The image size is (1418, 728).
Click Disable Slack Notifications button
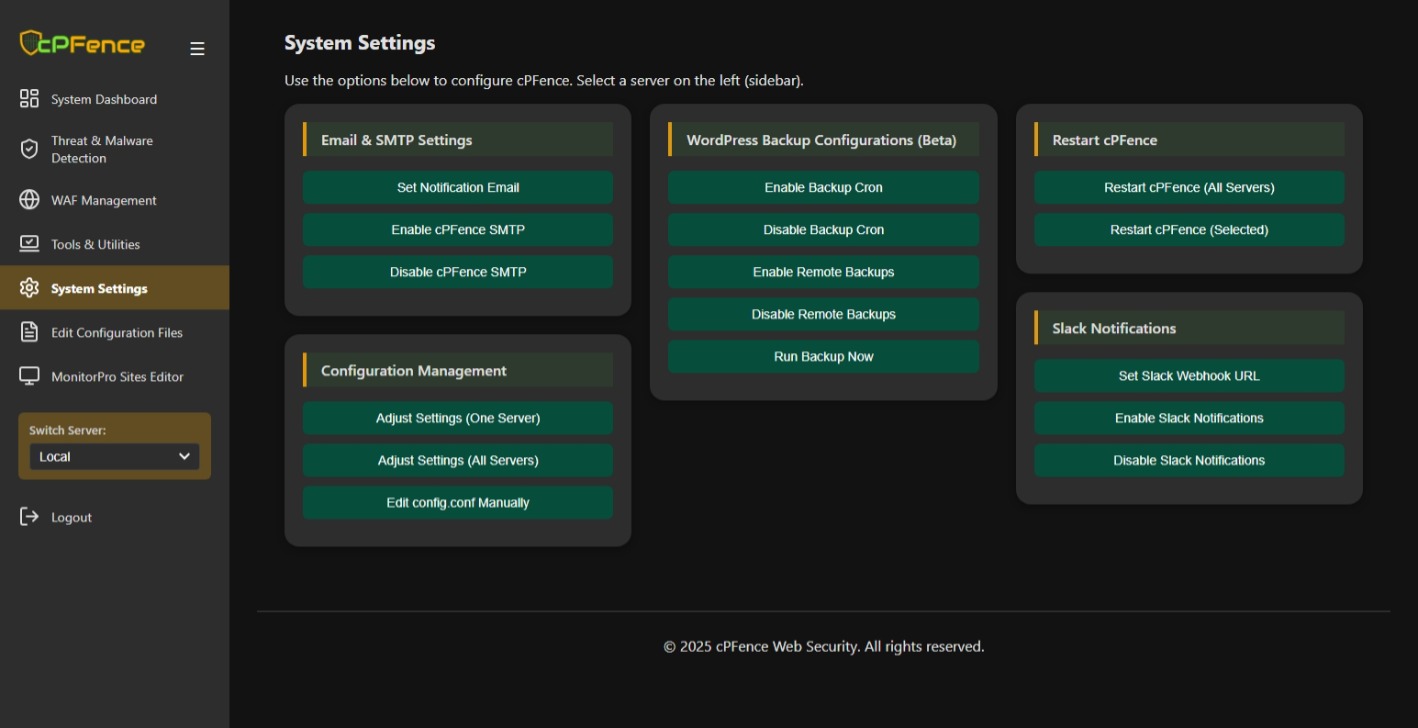pyautogui.click(x=1189, y=460)
